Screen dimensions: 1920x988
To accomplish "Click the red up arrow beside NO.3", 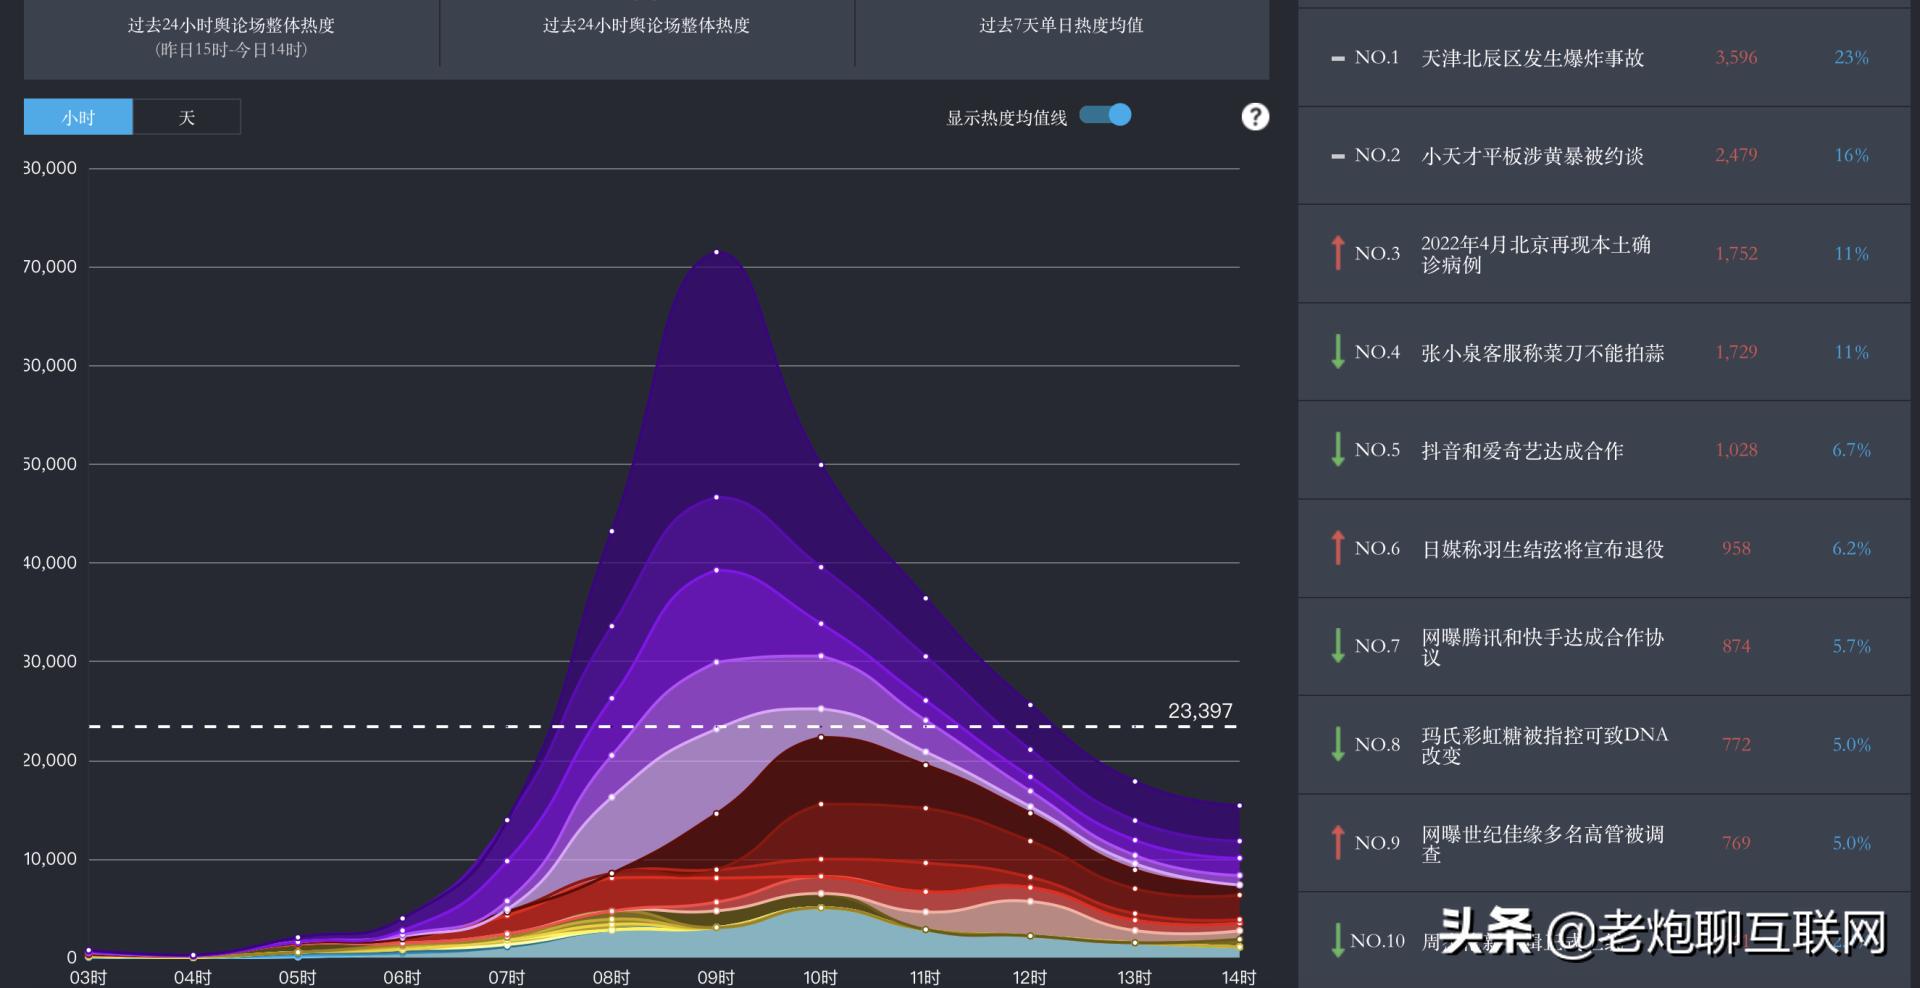I will [1337, 253].
